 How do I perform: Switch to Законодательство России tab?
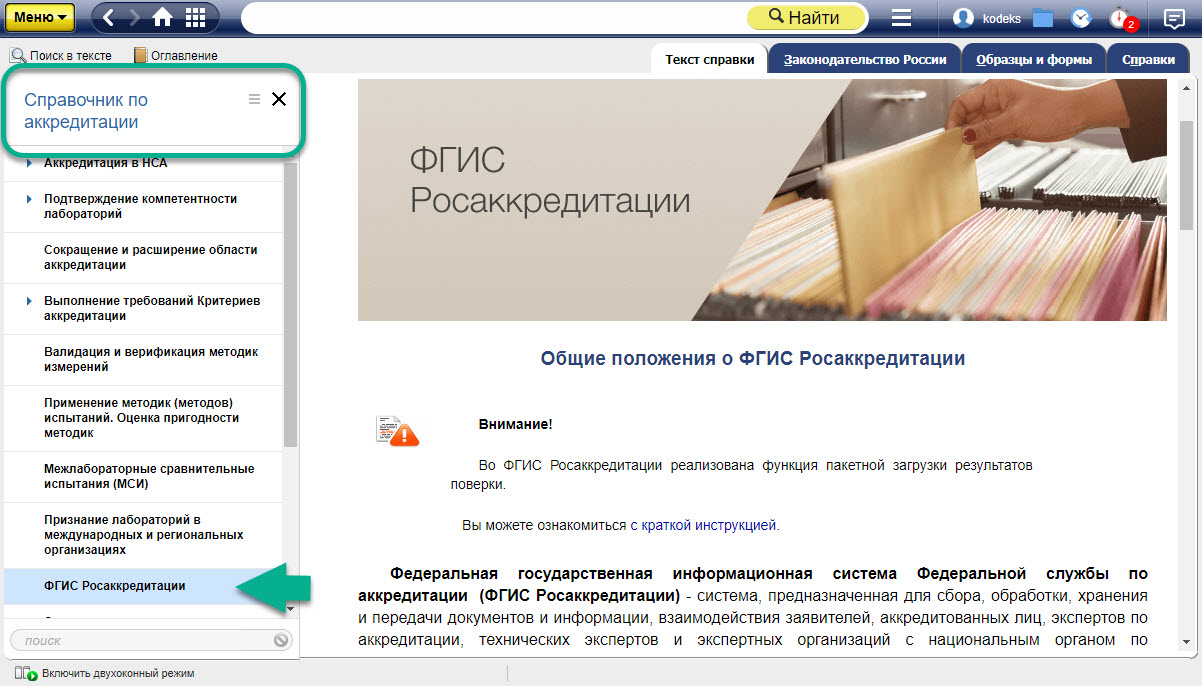(x=864, y=59)
